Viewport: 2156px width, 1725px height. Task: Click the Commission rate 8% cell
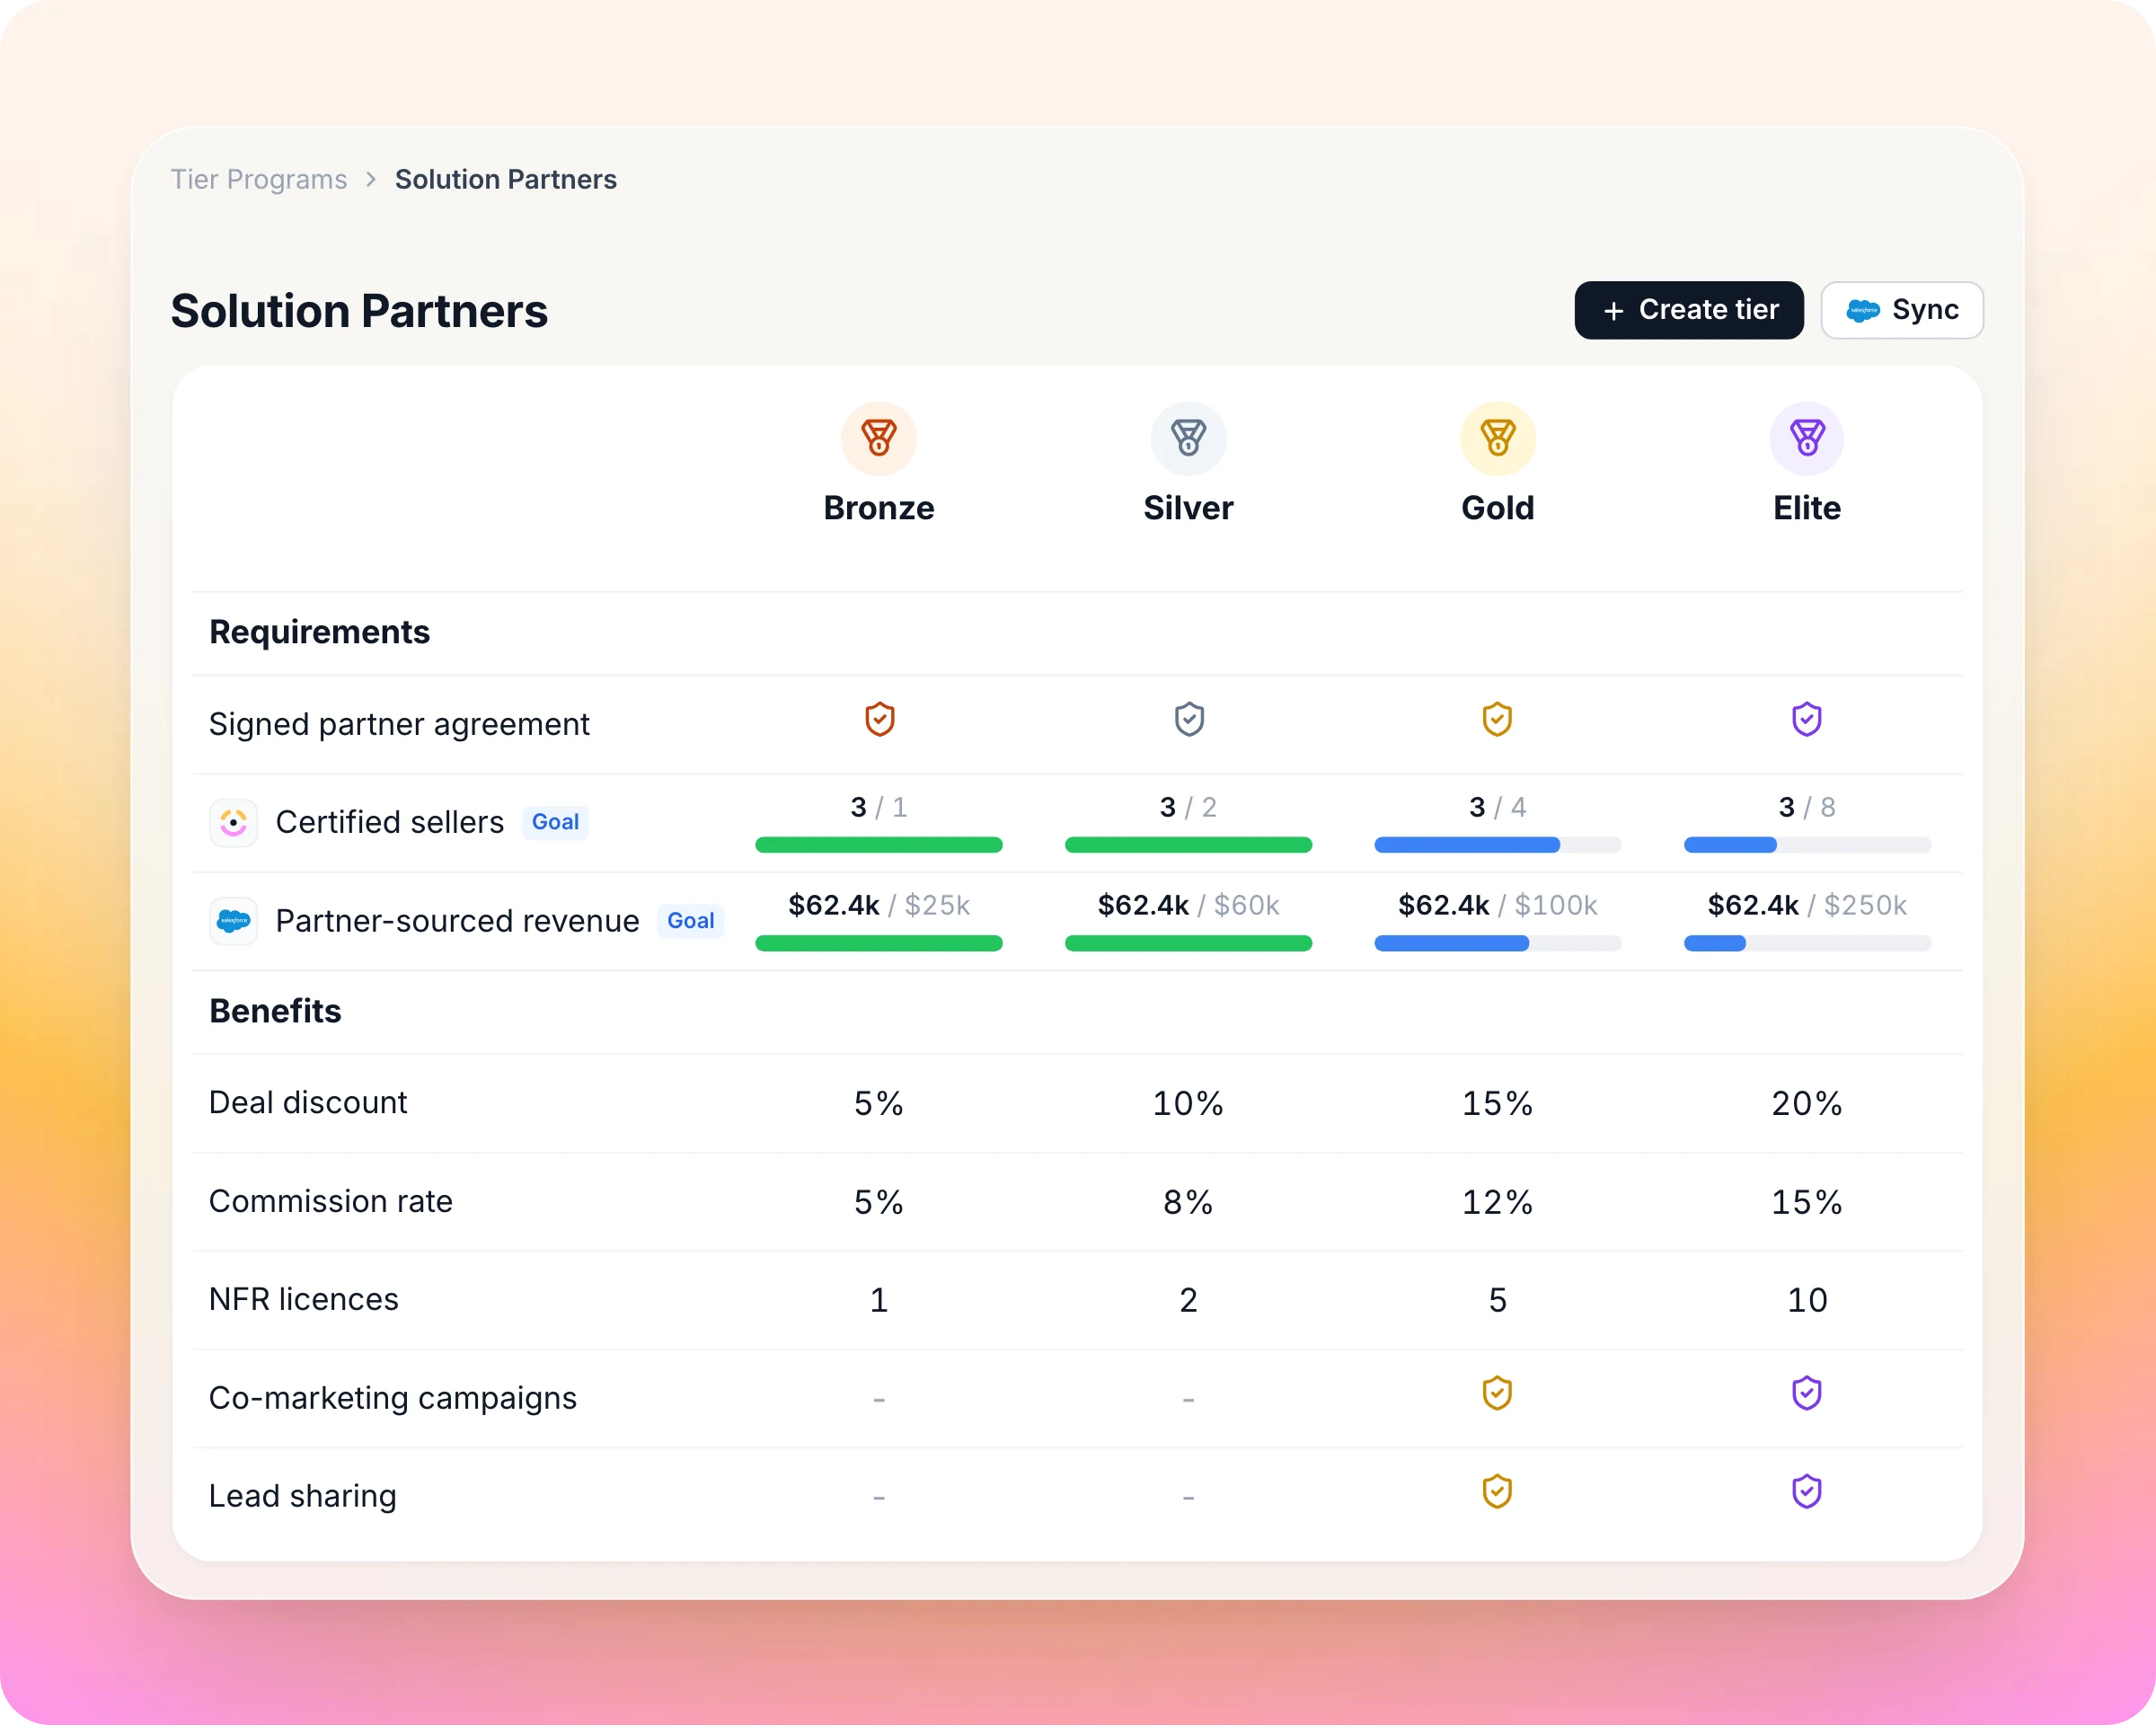tap(1188, 1202)
